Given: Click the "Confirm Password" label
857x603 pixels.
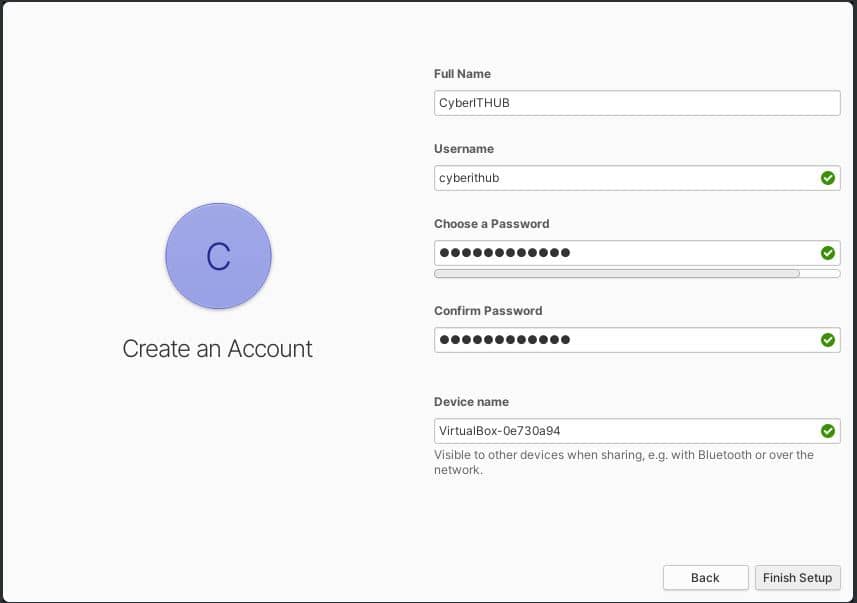Looking at the screenshot, I should (x=488, y=311).
